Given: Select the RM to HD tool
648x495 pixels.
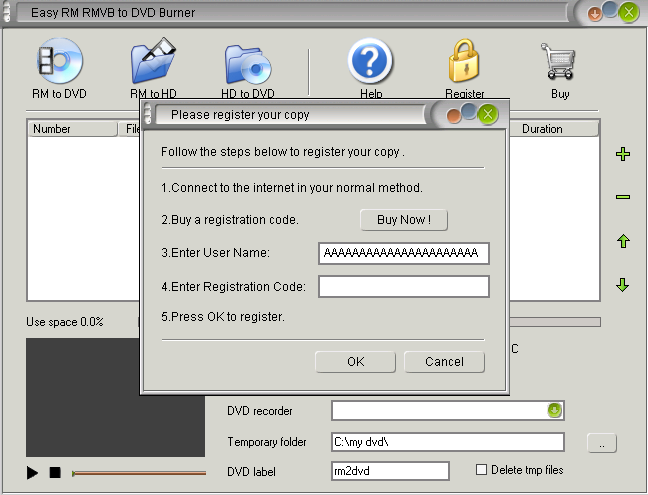Looking at the screenshot, I should tap(153, 68).
